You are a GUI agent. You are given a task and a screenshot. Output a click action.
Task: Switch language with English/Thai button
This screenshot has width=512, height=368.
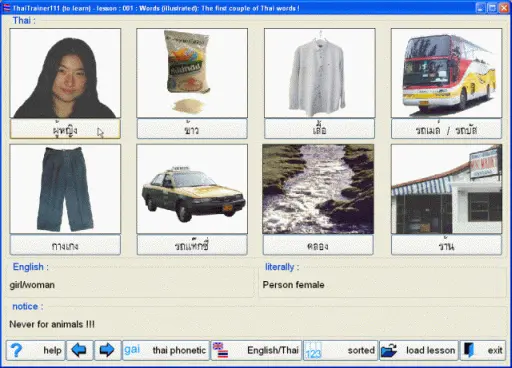(256, 350)
